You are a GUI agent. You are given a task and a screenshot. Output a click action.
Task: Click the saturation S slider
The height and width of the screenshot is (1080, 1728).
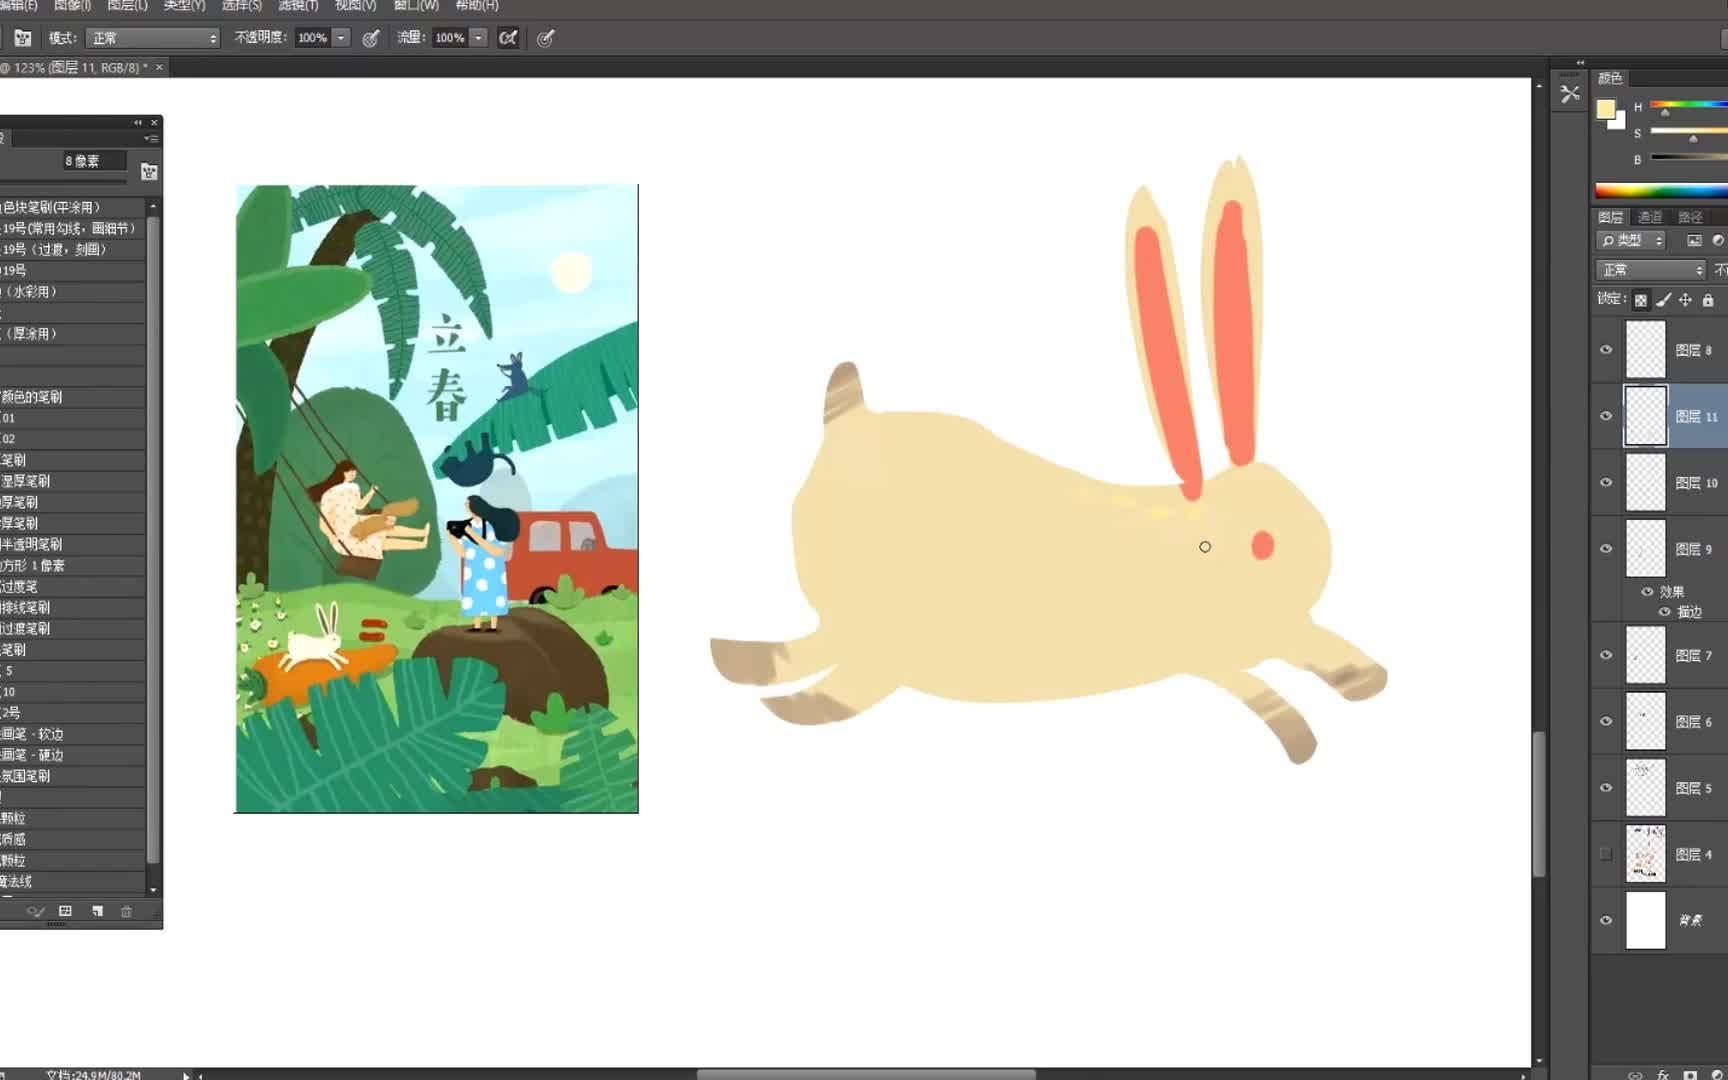pyautogui.click(x=1689, y=131)
